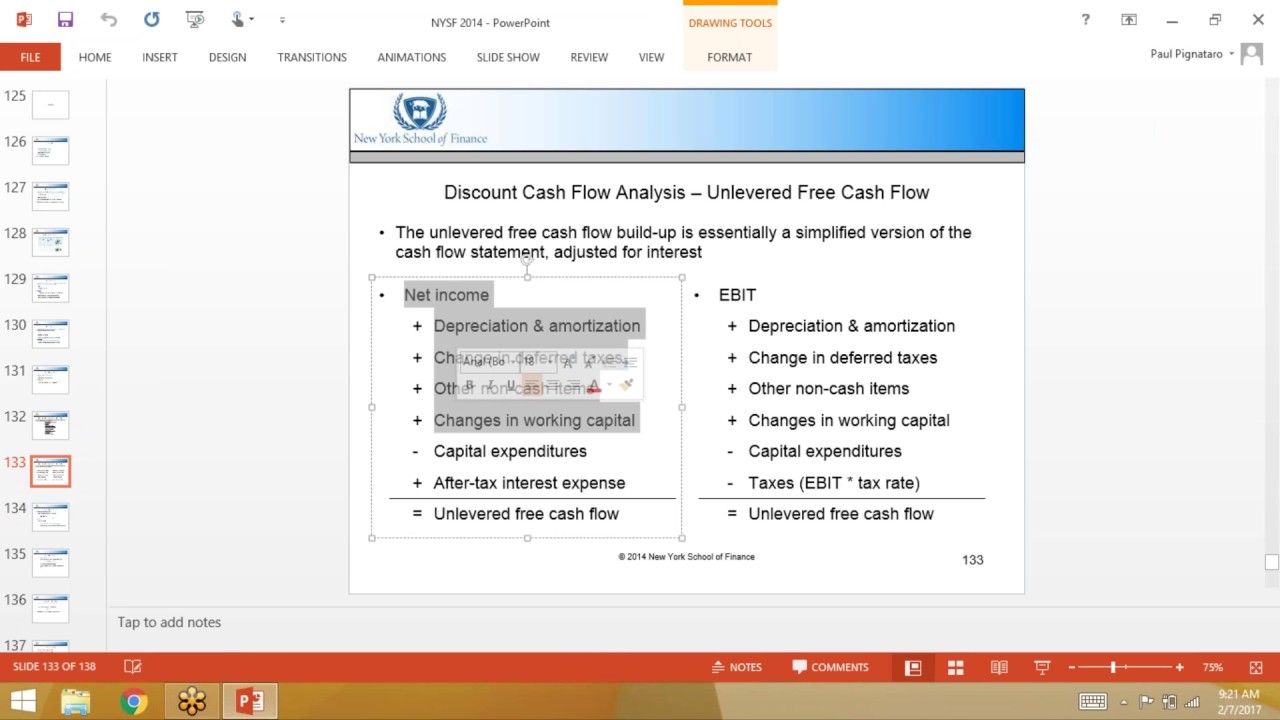Viewport: 1280px width, 720px height.
Task: Click the zoom out minus button
Action: [x=1072, y=667]
